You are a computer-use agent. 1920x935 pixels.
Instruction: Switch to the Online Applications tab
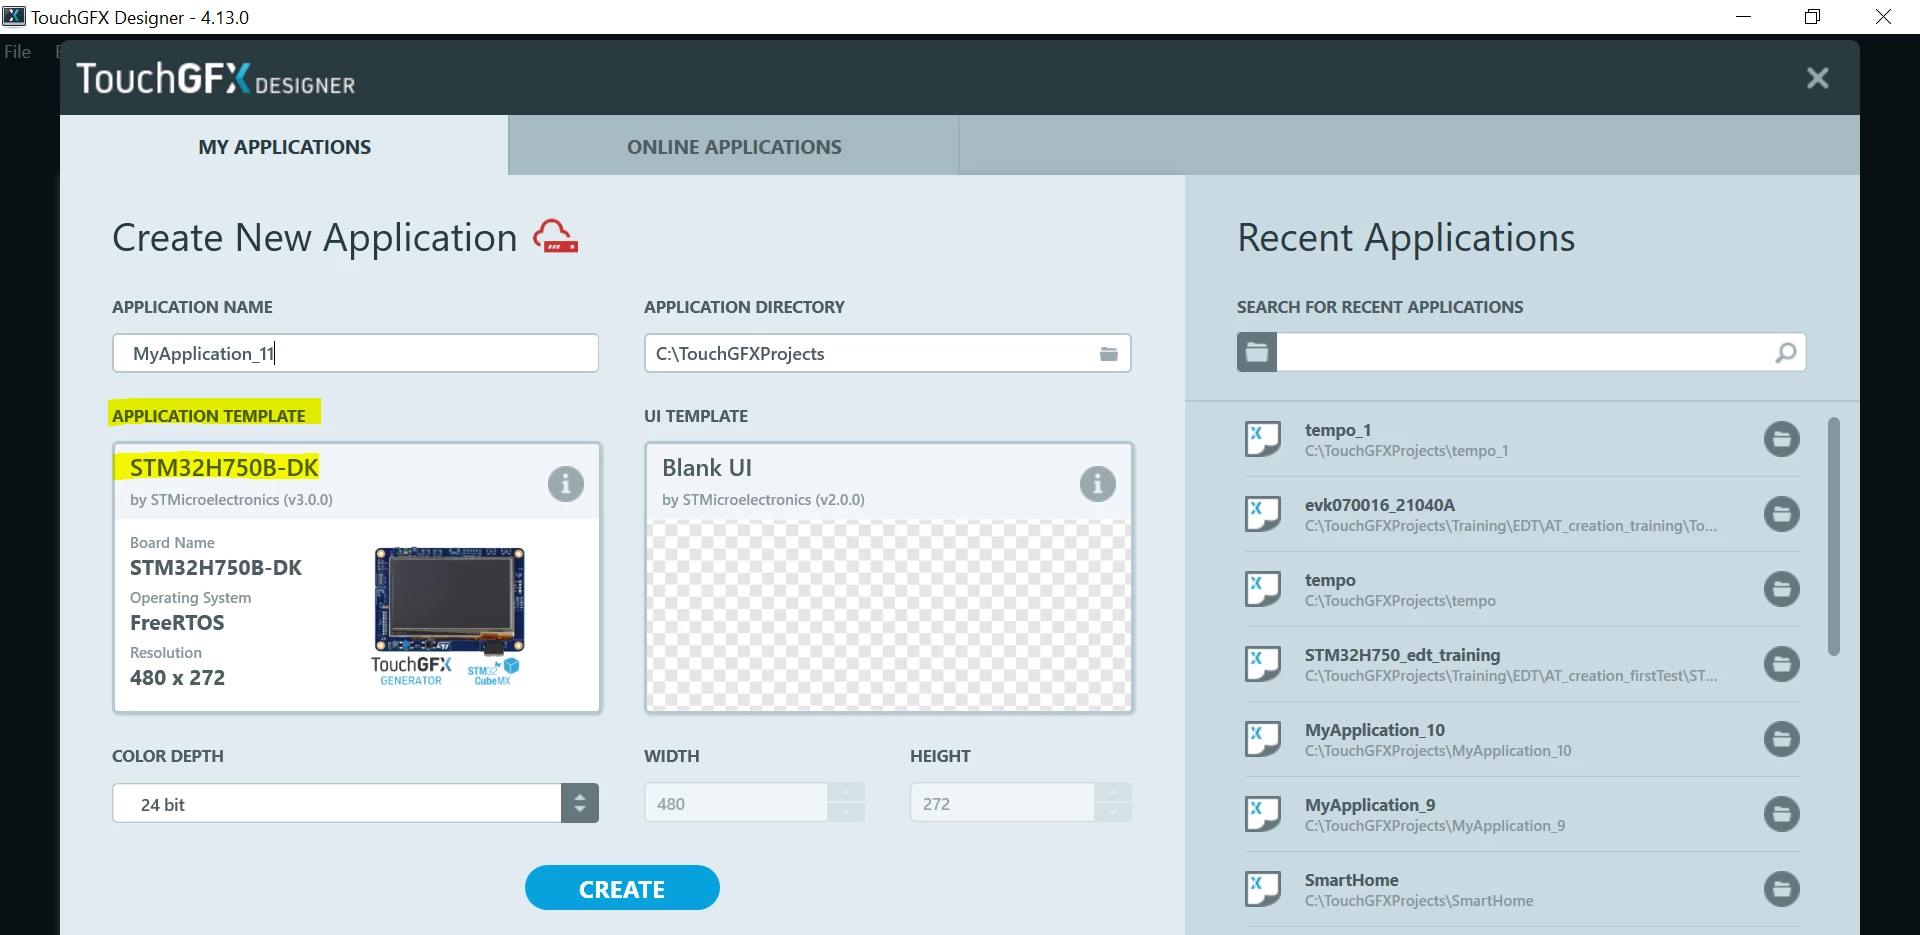pyautogui.click(x=734, y=147)
